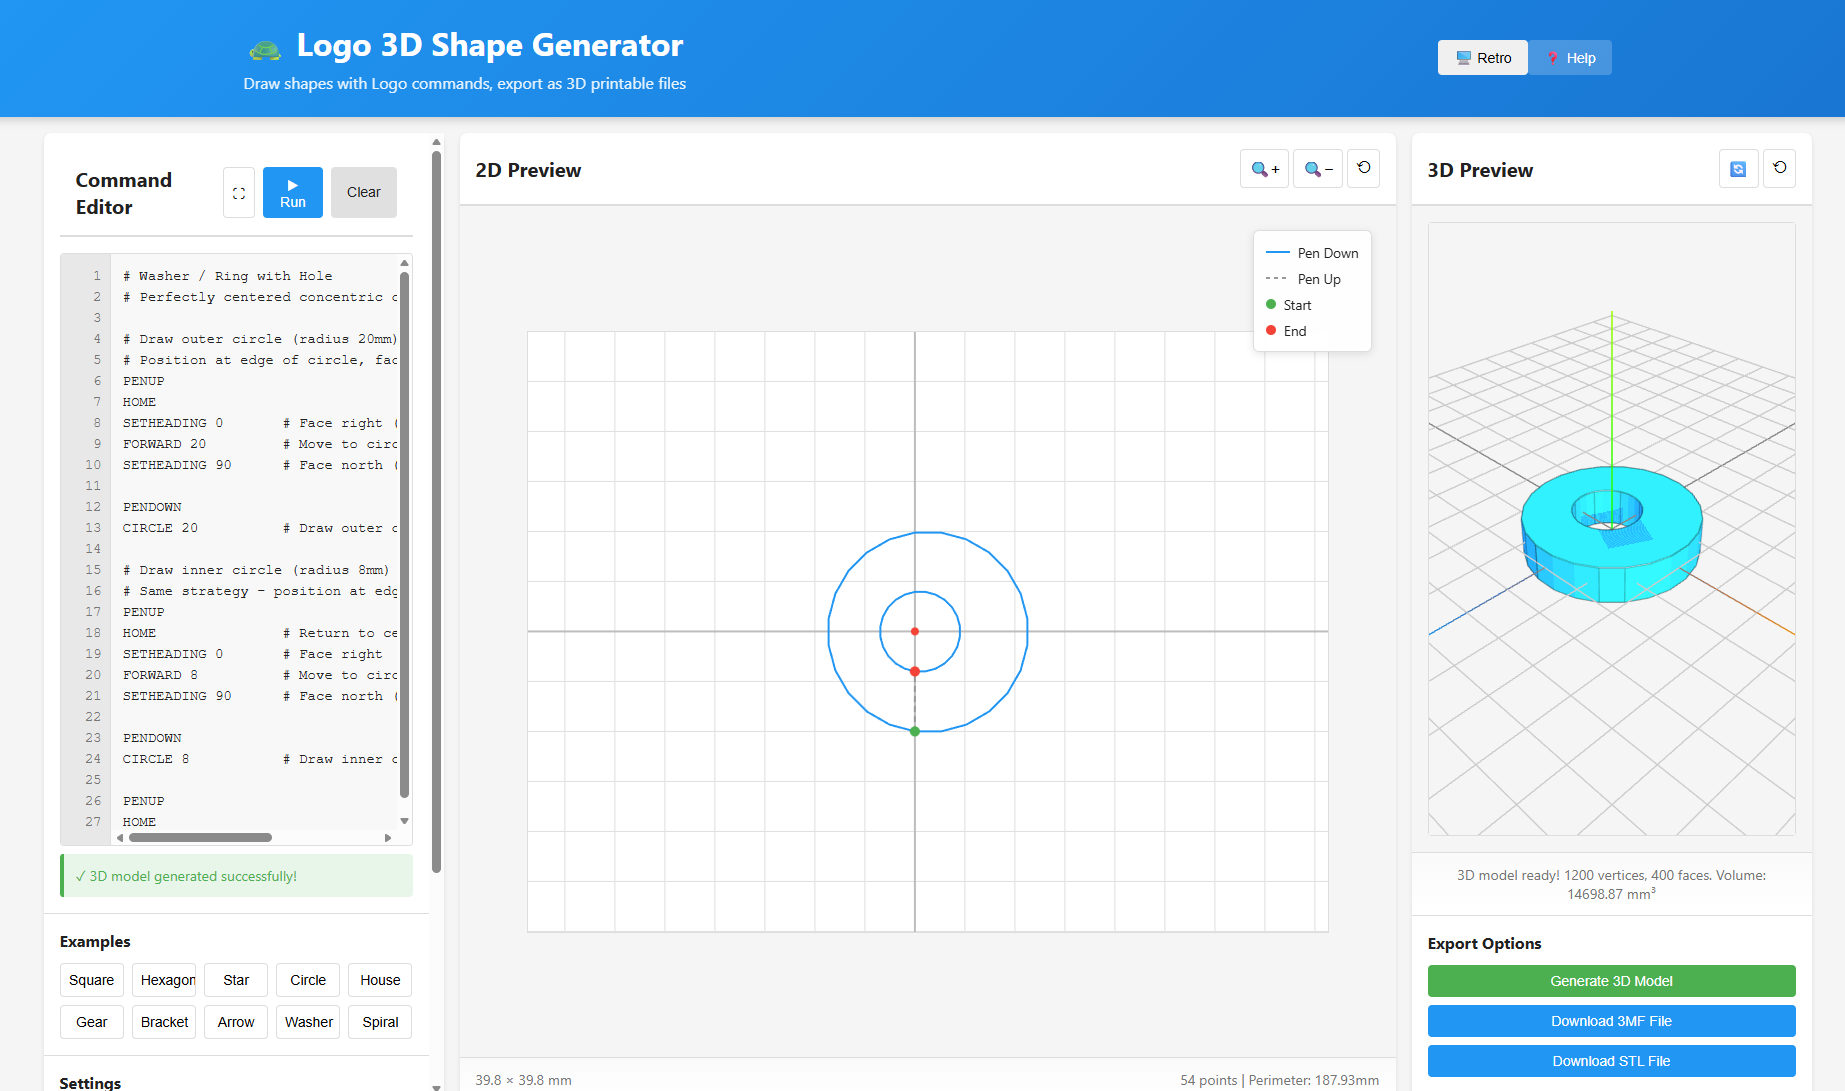Clear the command editor
Viewport: 1845px width, 1091px height.
363,192
